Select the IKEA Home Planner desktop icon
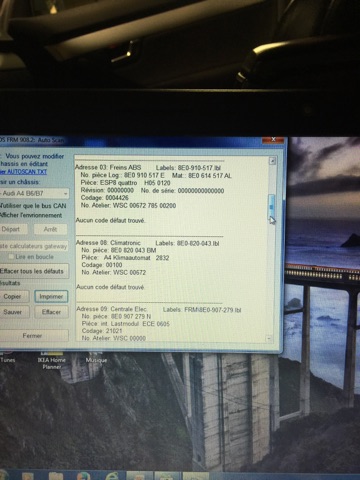 point(51,359)
